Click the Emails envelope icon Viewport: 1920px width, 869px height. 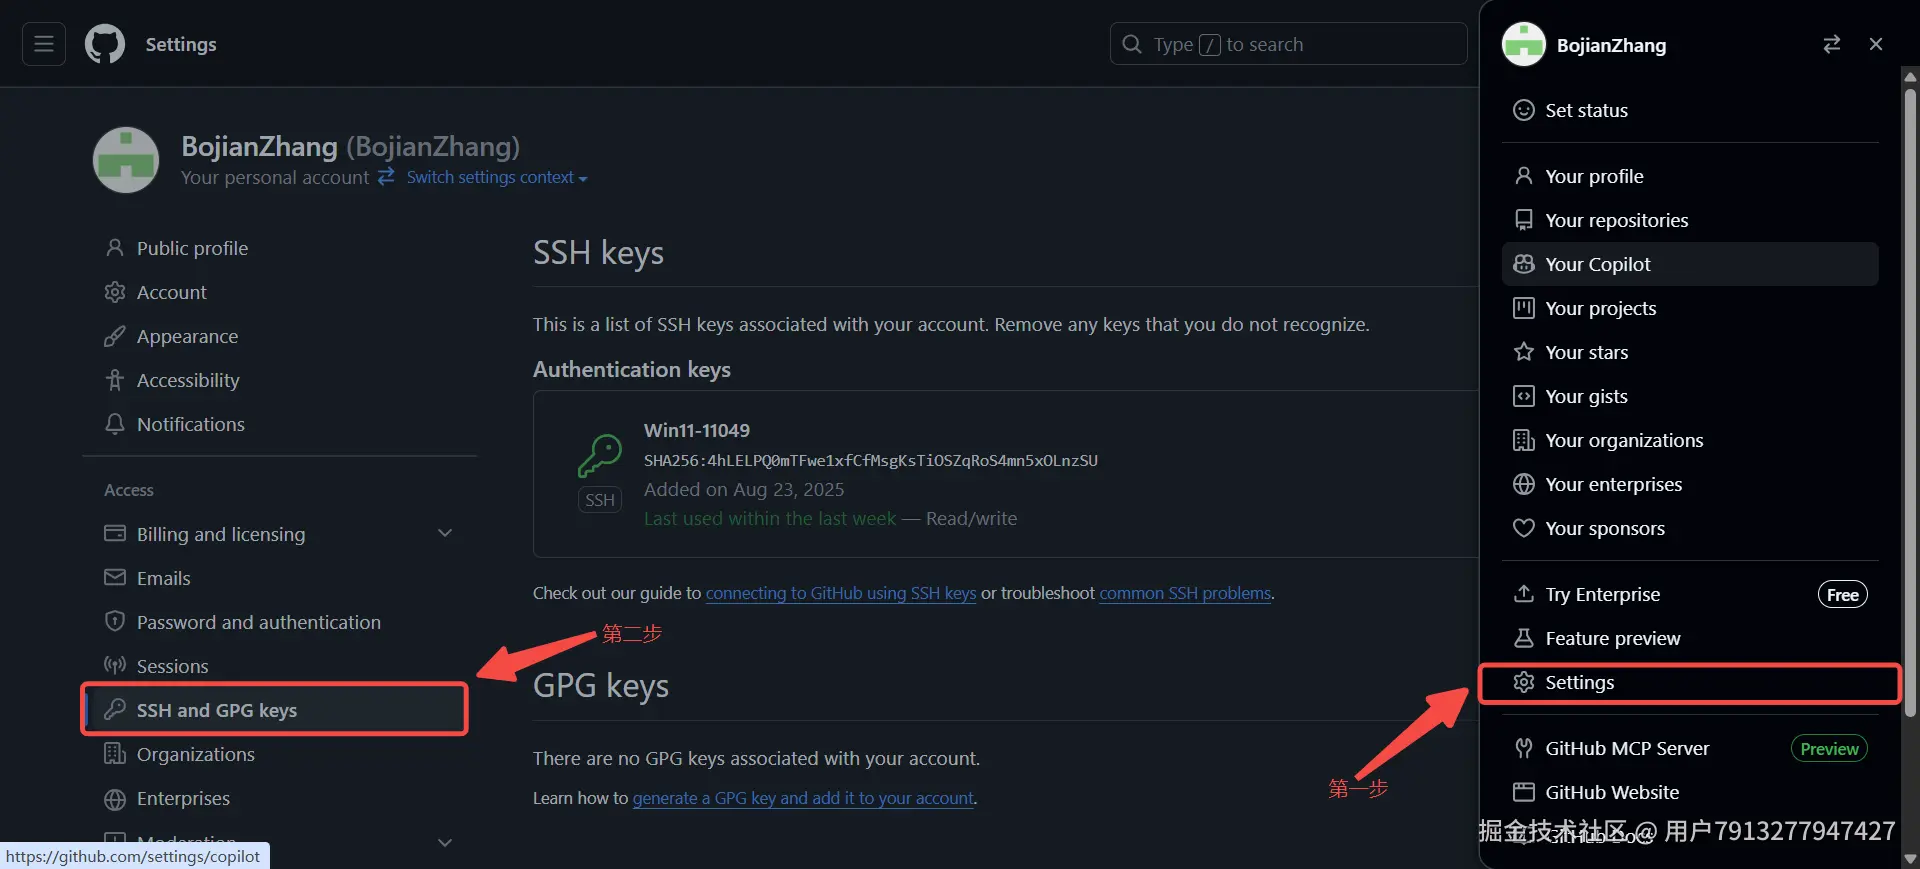coord(115,578)
